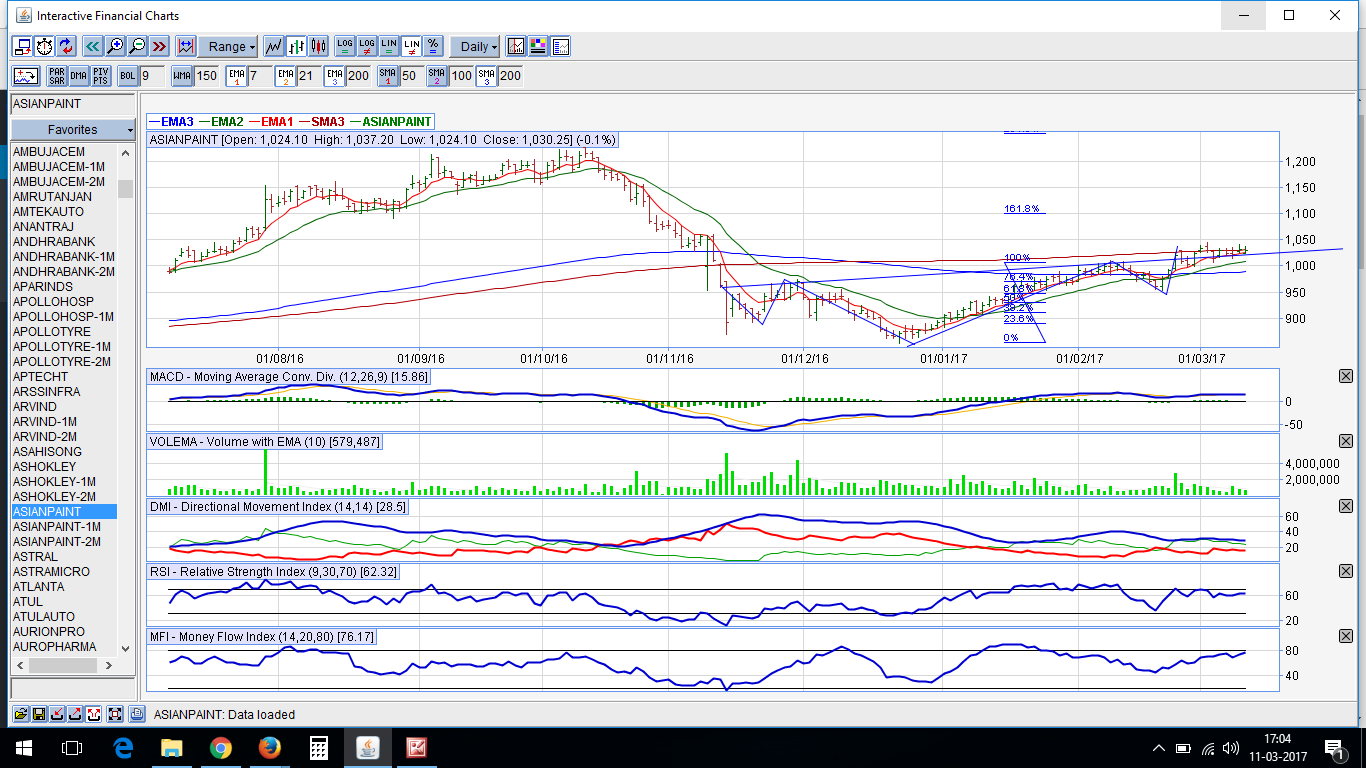Select the candlestick chart style icon
The image size is (1366, 768).
click(x=319, y=47)
